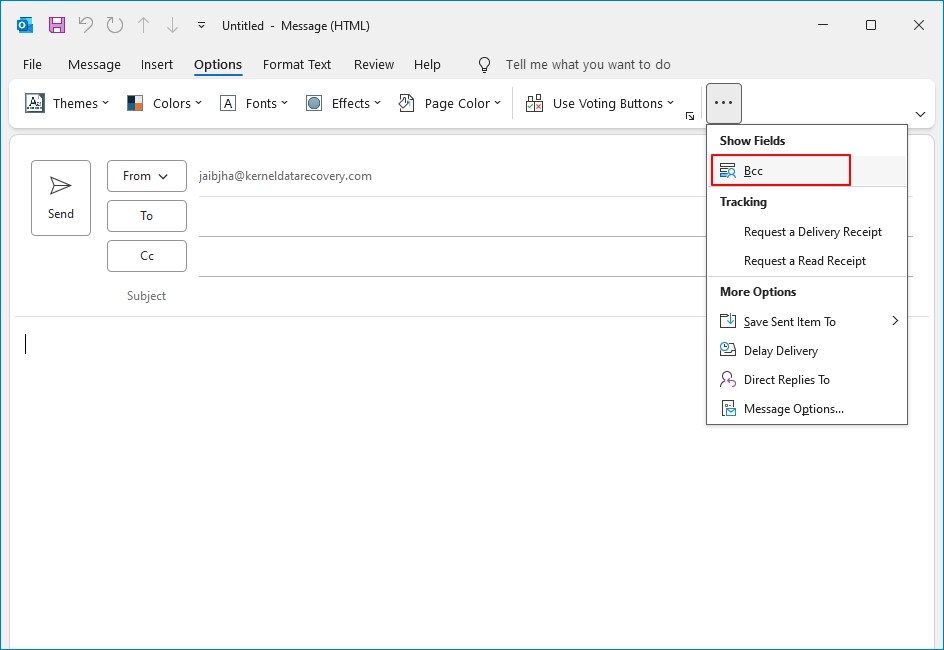Click the Save icon in title bar
This screenshot has width=944, height=650.
[57, 25]
